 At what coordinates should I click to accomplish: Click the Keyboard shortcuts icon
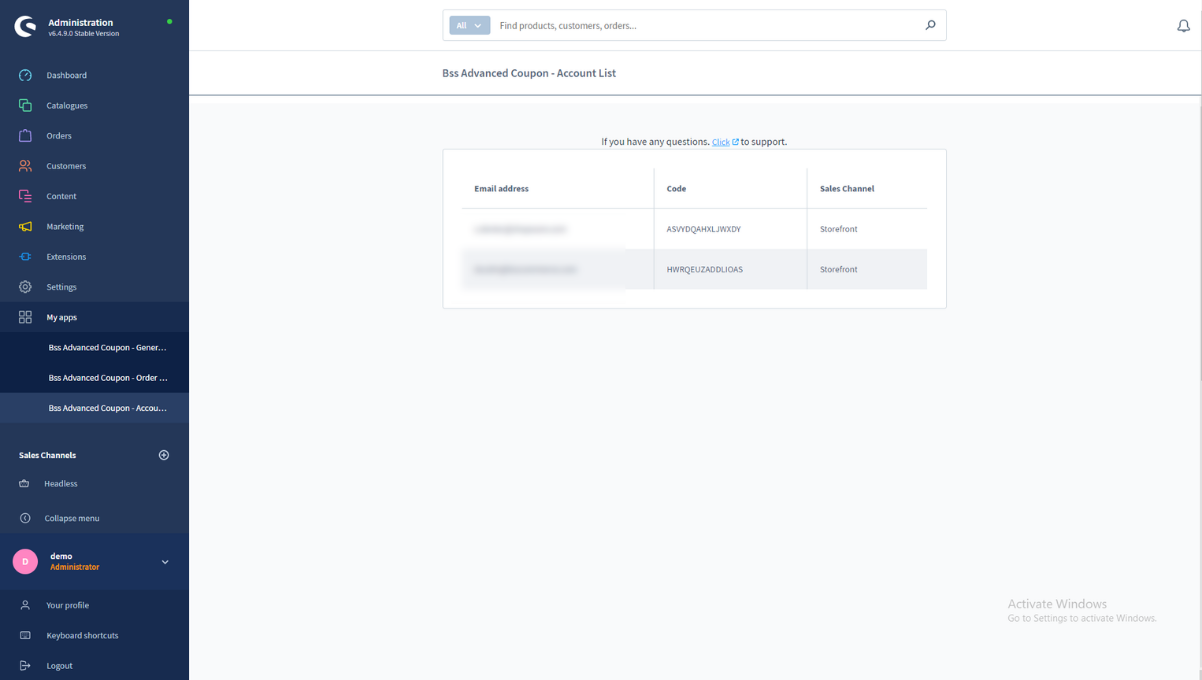pos(25,636)
